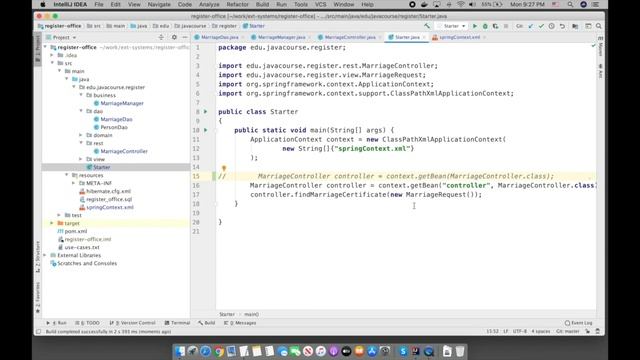
Task: Click the Apple menu icon
Action: (42, 4)
